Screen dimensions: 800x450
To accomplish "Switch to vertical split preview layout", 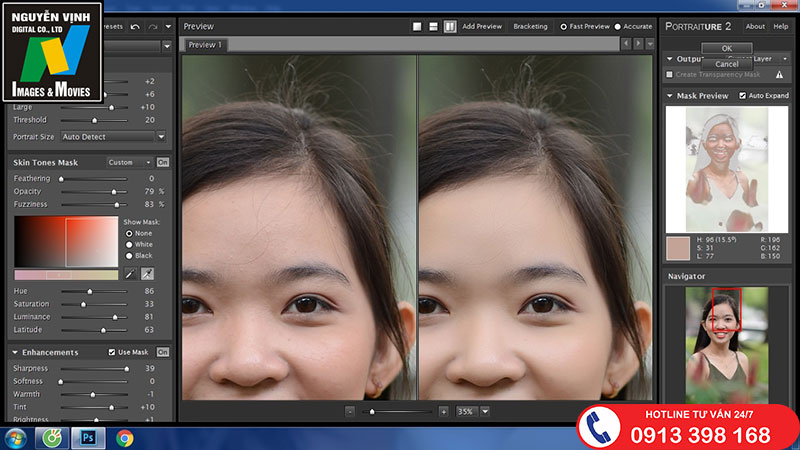I will (x=449, y=27).
